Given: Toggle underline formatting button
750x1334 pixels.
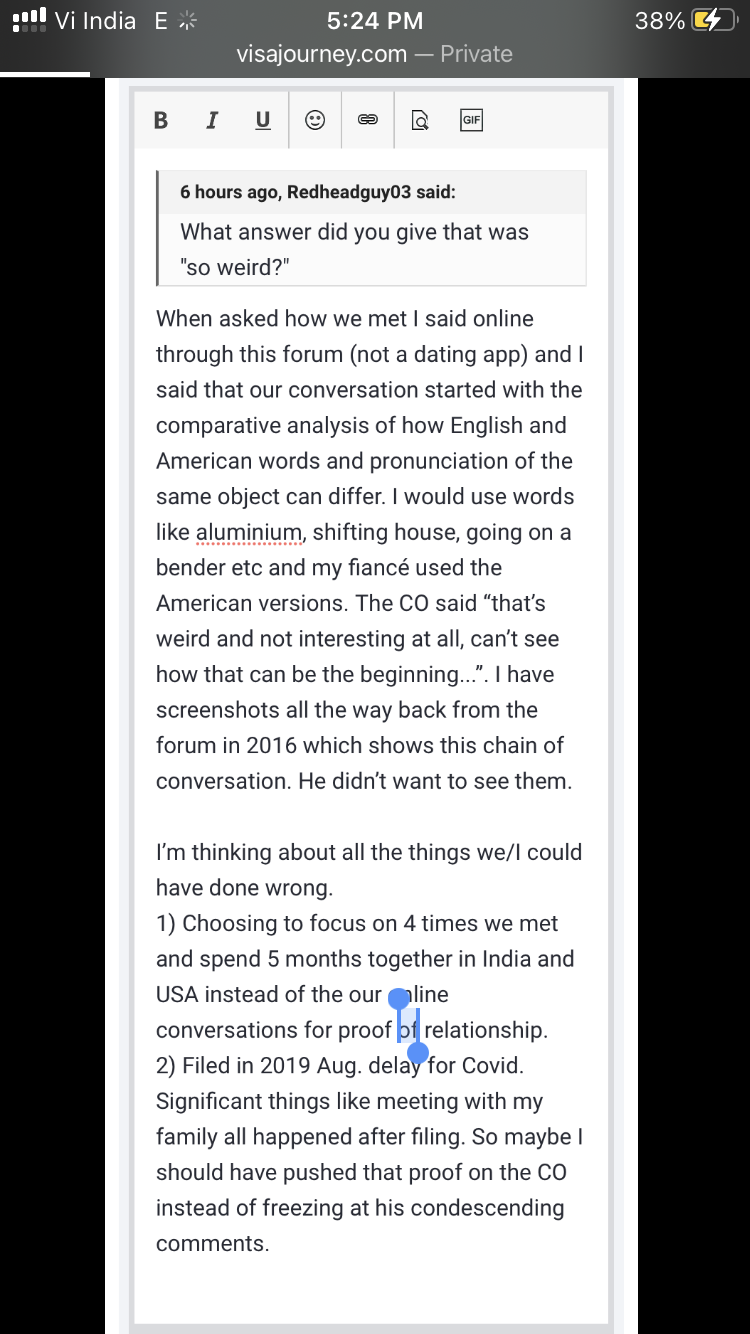Looking at the screenshot, I should [x=263, y=121].
